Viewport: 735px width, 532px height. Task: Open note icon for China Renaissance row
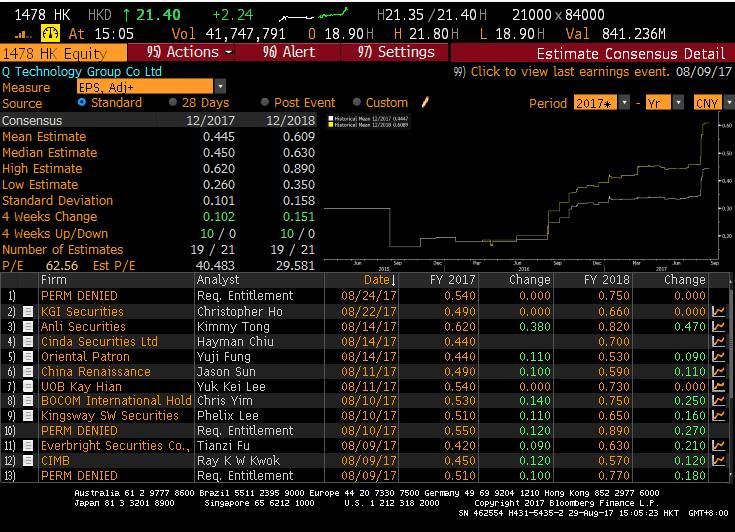pyautogui.click(x=28, y=371)
